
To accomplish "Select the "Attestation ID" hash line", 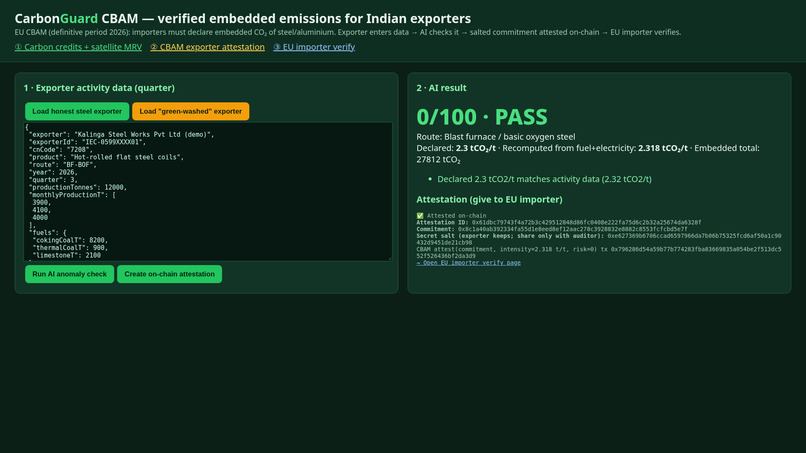I will tap(559, 223).
